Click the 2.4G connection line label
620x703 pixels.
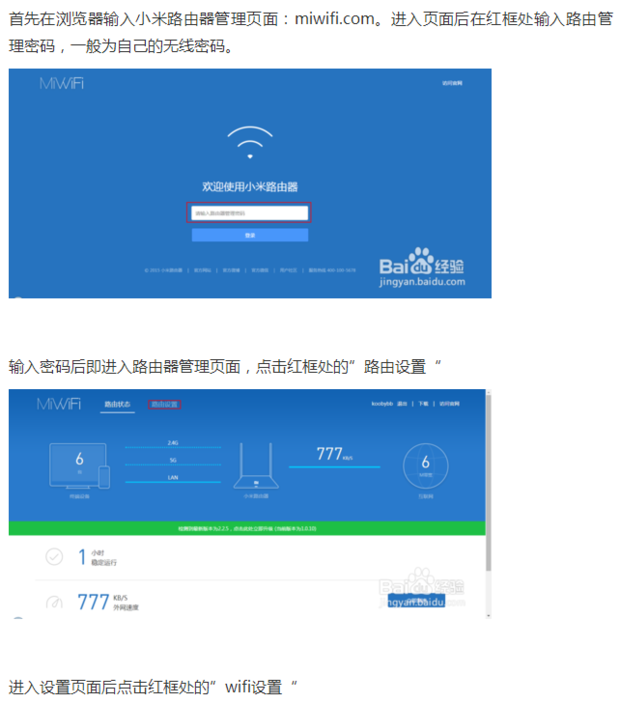point(173,443)
